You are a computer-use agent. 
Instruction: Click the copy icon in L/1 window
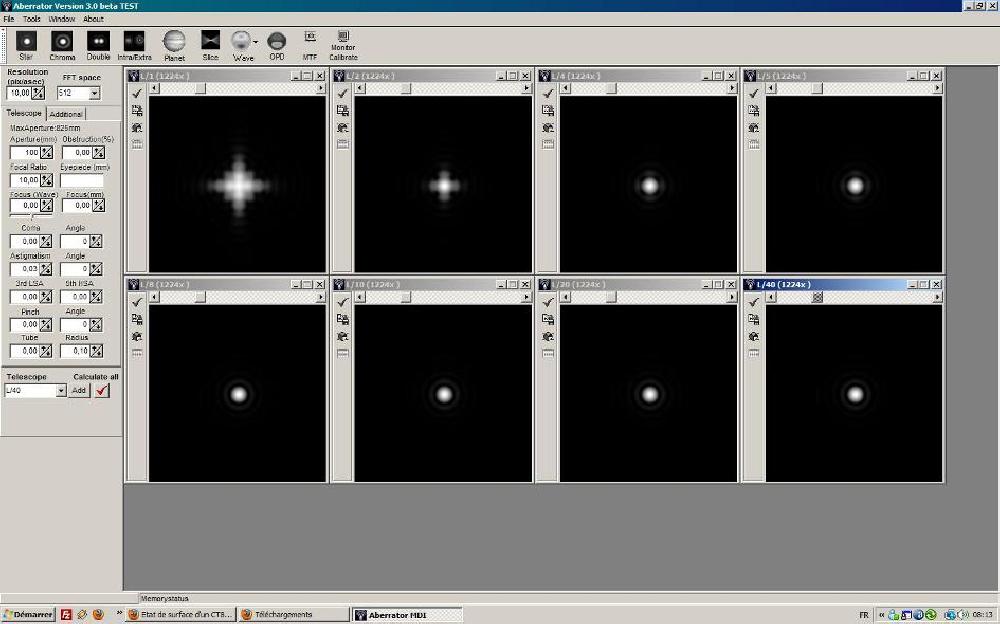coord(137,110)
